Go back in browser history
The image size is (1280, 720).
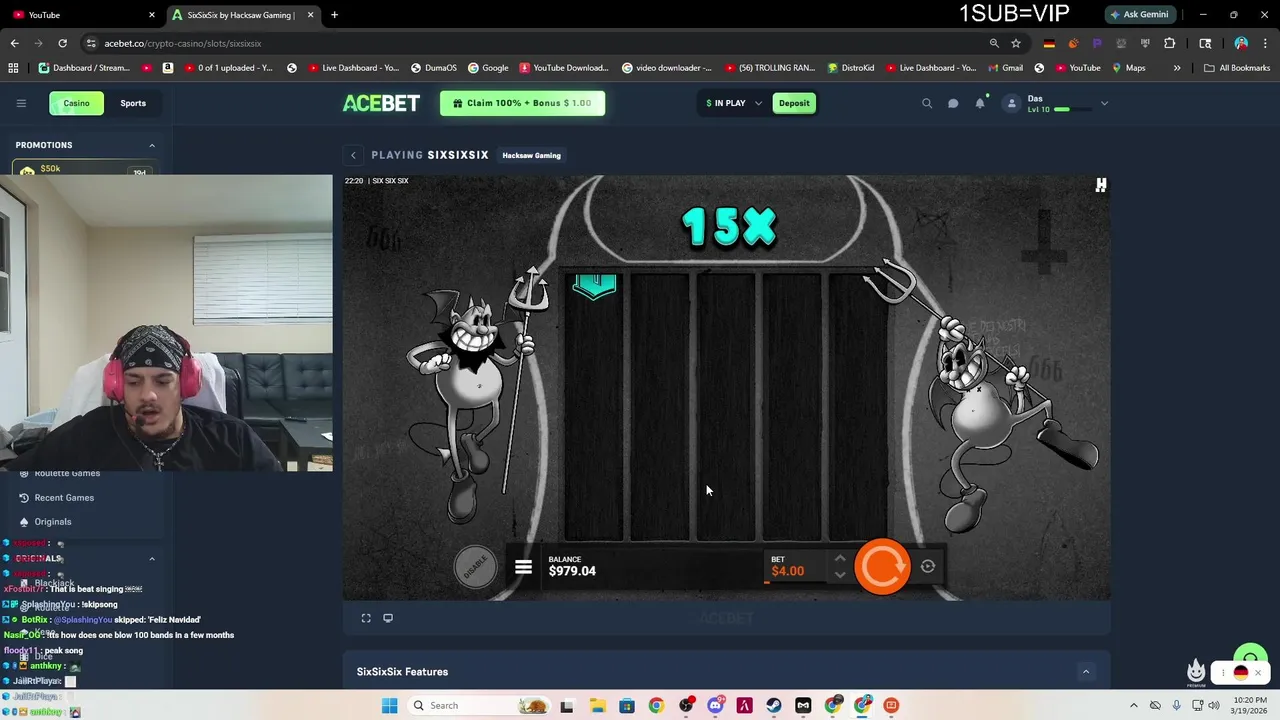tap(14, 43)
